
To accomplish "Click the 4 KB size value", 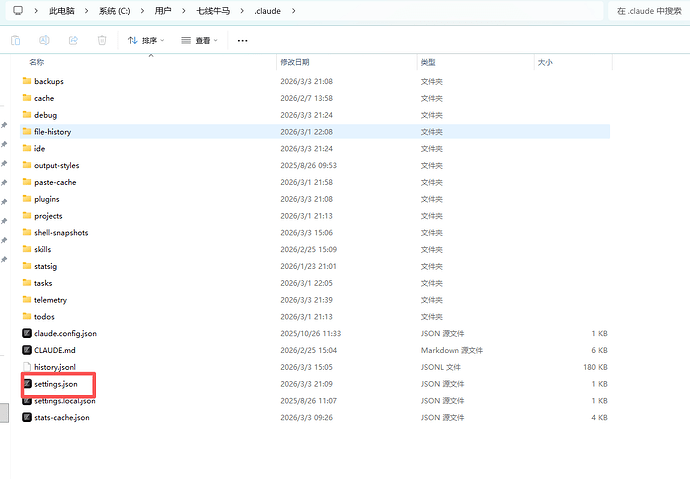I will point(599,418).
